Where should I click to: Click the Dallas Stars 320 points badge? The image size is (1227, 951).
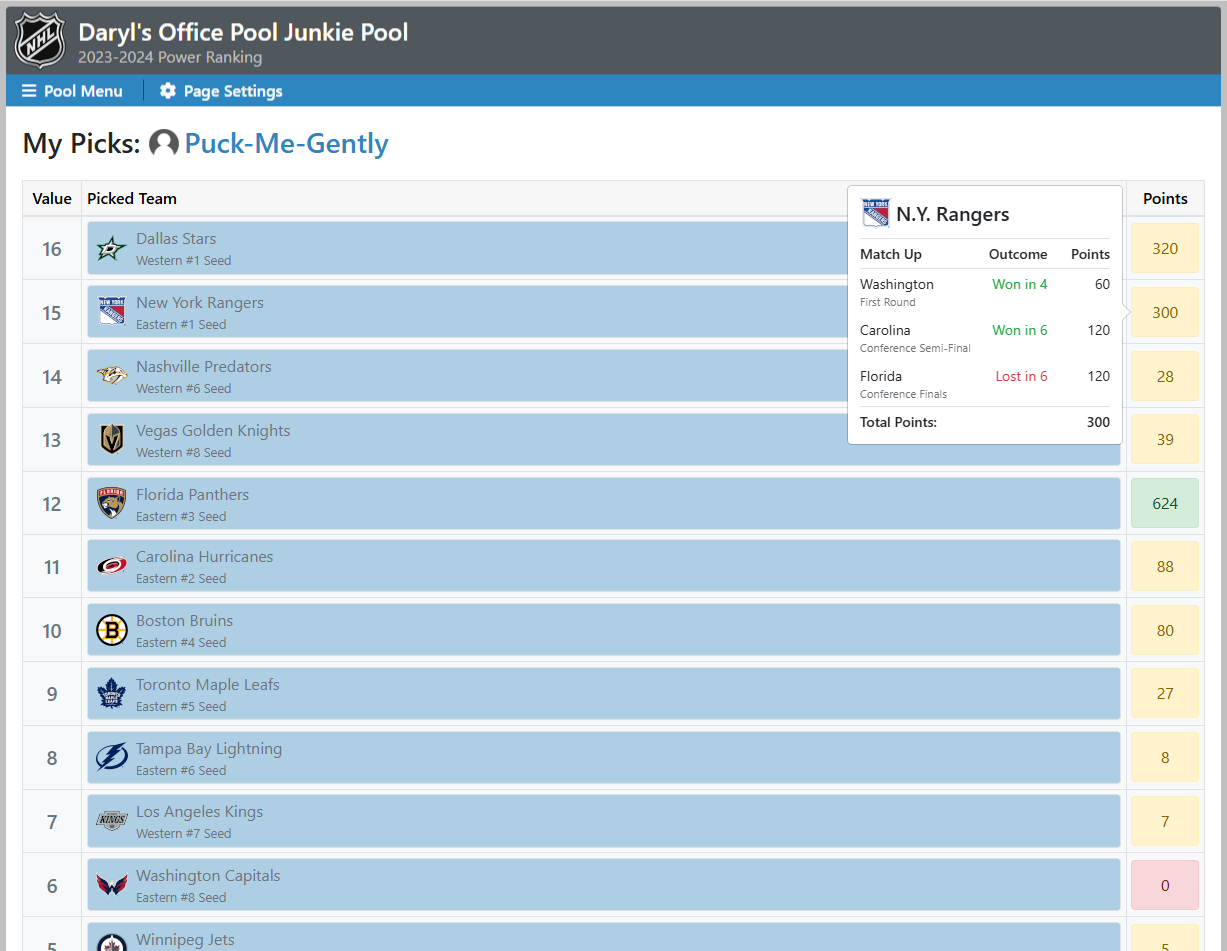pos(1165,249)
